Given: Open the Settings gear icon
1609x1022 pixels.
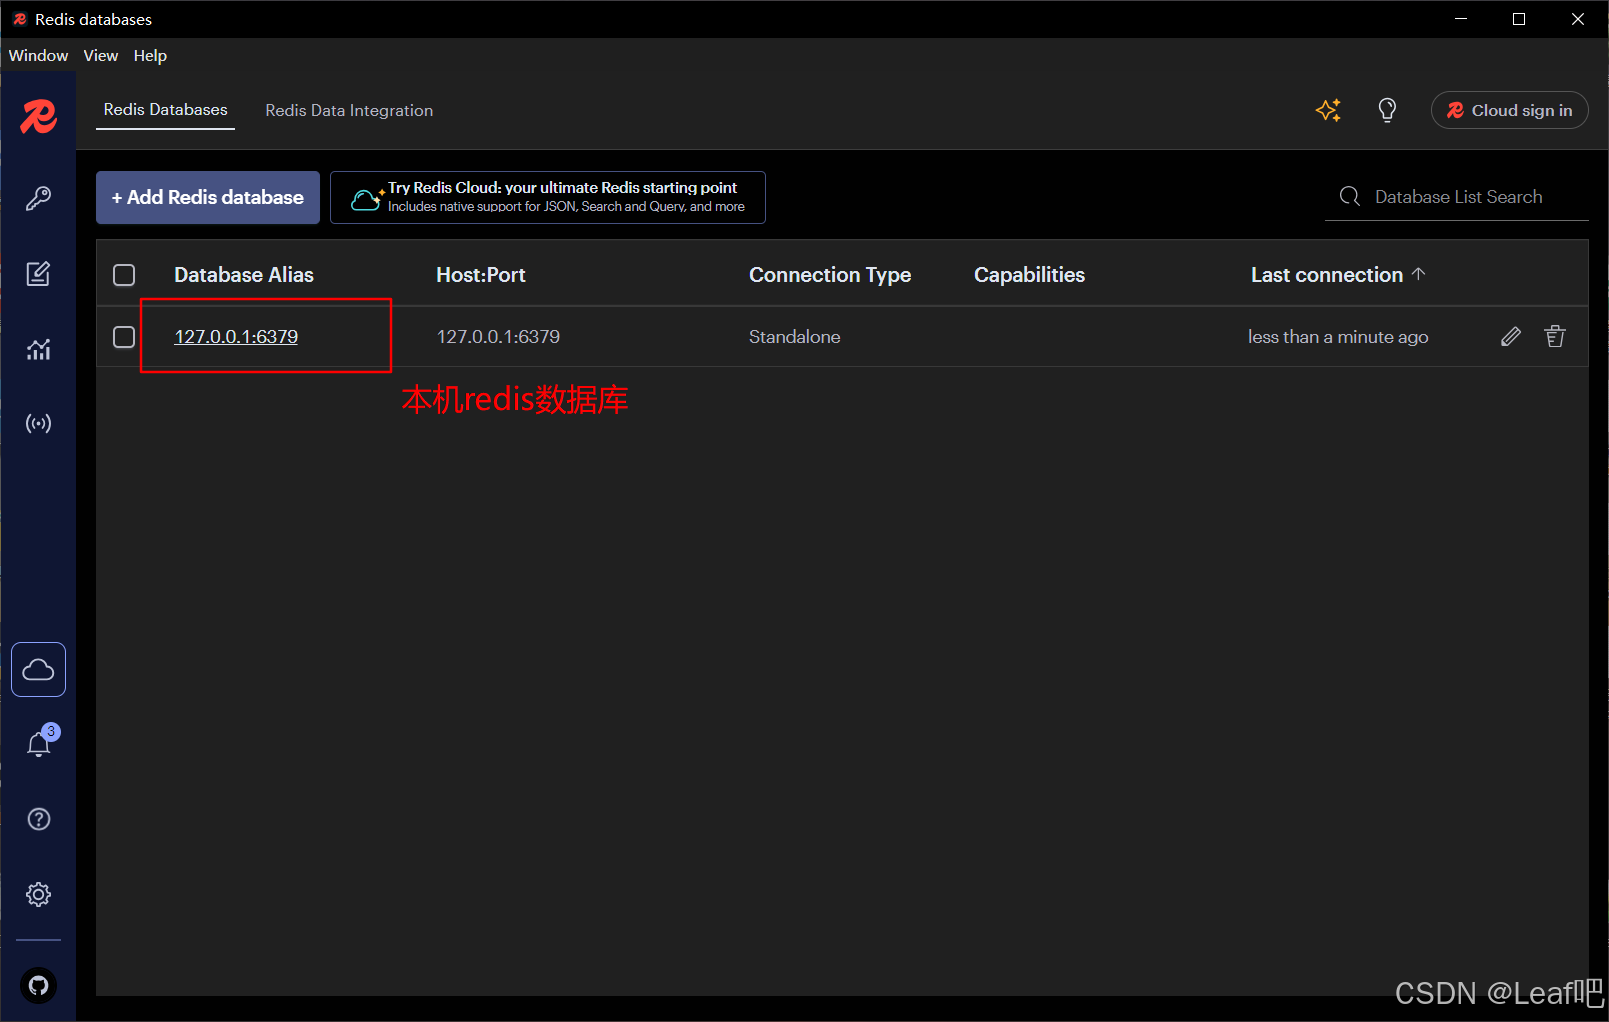Looking at the screenshot, I should click(38, 894).
